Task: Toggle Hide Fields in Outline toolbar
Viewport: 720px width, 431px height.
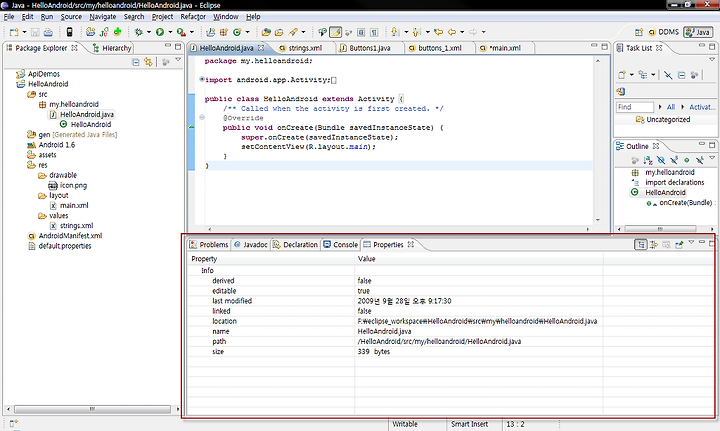Action: pos(661,160)
